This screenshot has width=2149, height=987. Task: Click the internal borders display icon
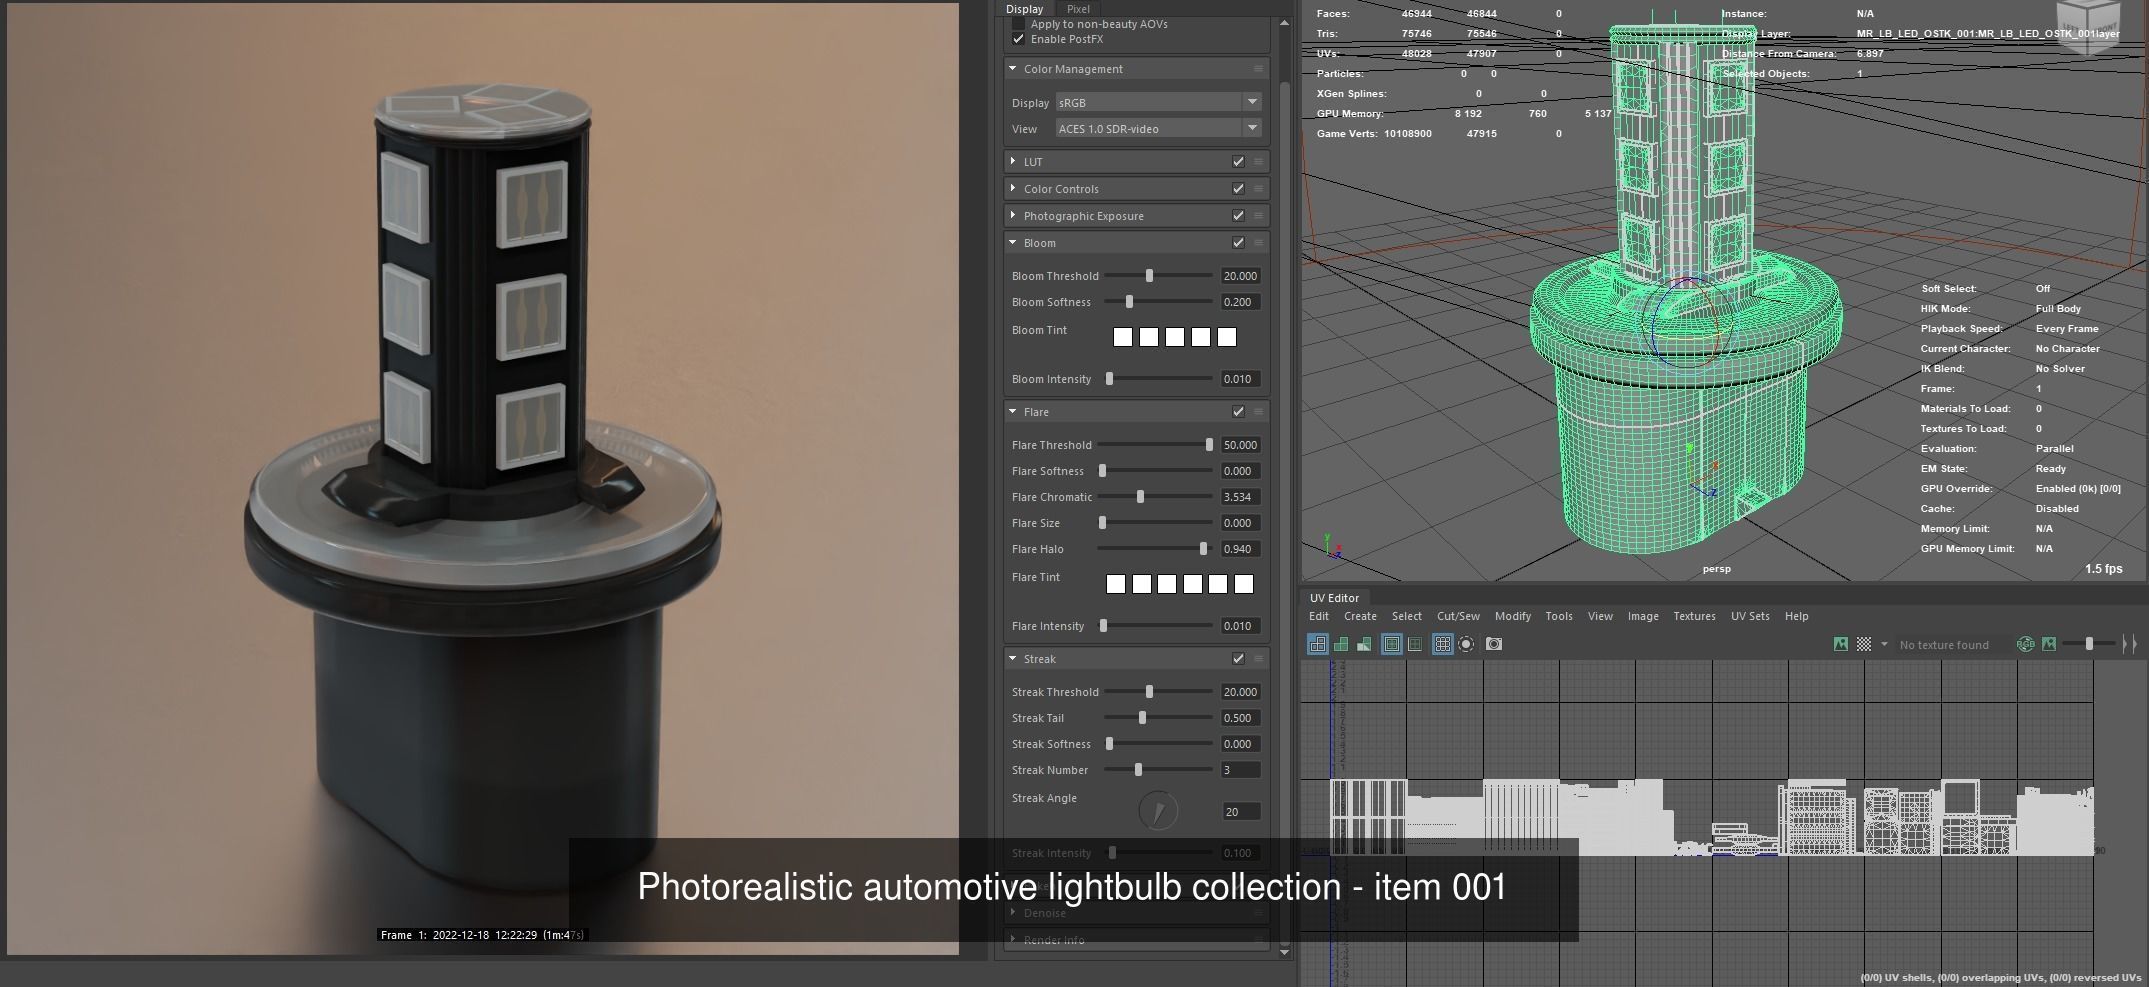click(x=1415, y=645)
